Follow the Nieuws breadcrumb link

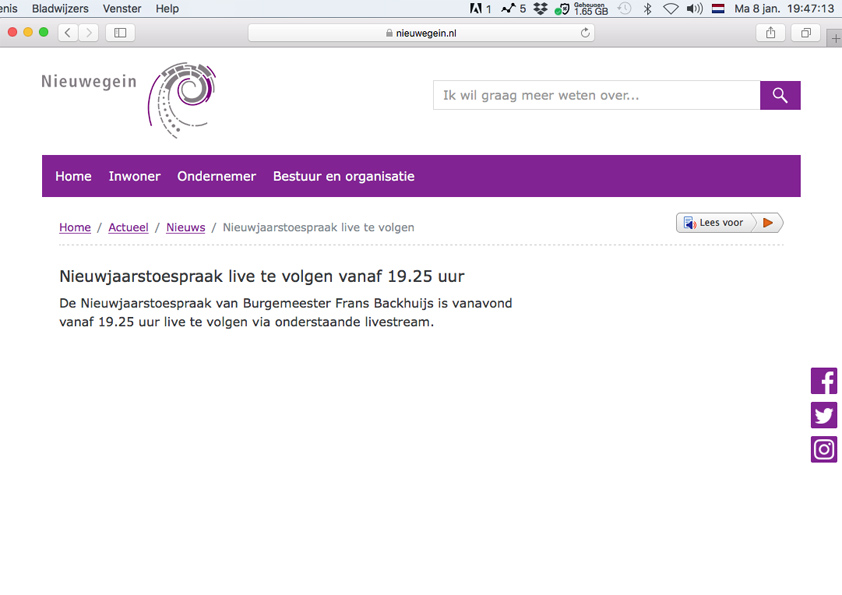click(x=185, y=227)
